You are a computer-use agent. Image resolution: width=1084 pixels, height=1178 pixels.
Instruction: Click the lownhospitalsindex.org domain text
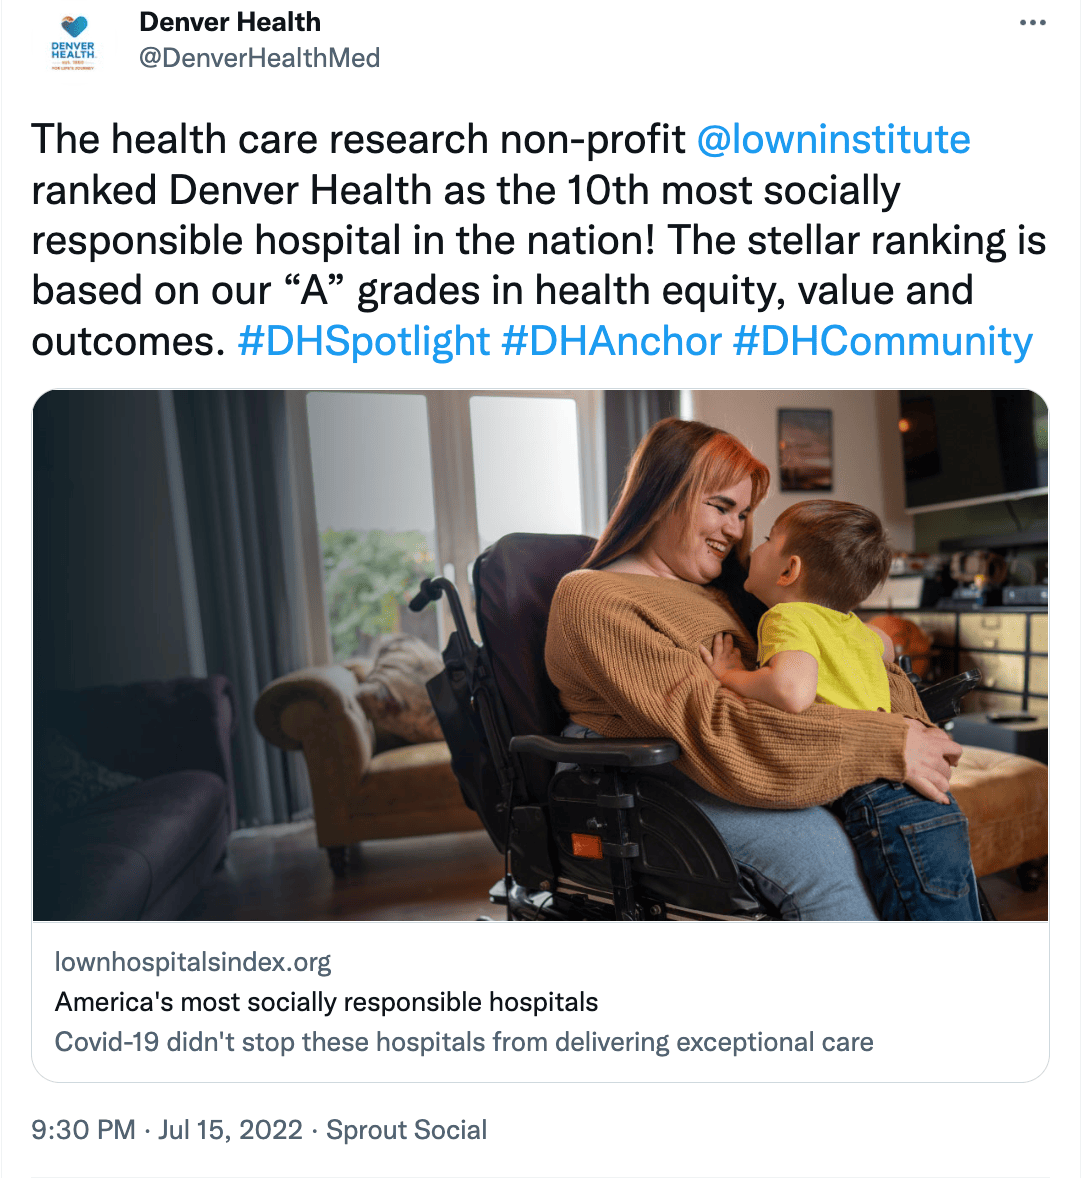tap(193, 962)
